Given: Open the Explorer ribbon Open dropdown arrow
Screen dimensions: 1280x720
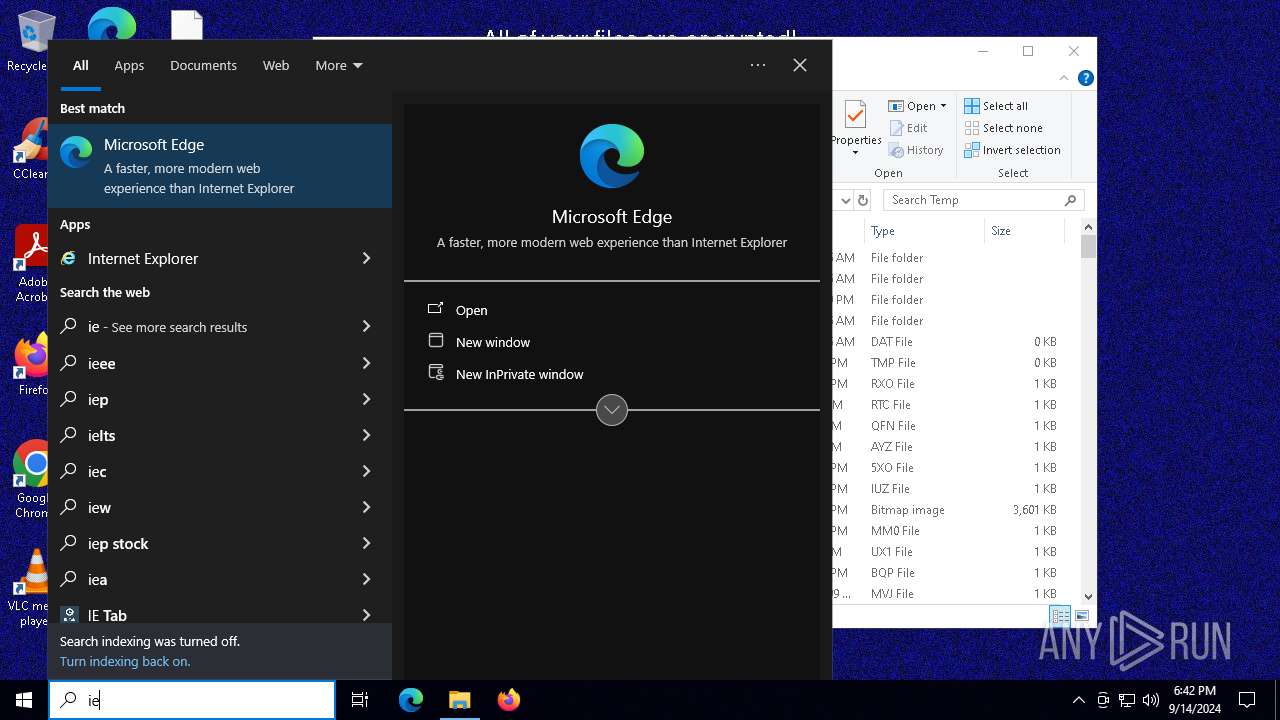Looking at the screenshot, I should [943, 106].
